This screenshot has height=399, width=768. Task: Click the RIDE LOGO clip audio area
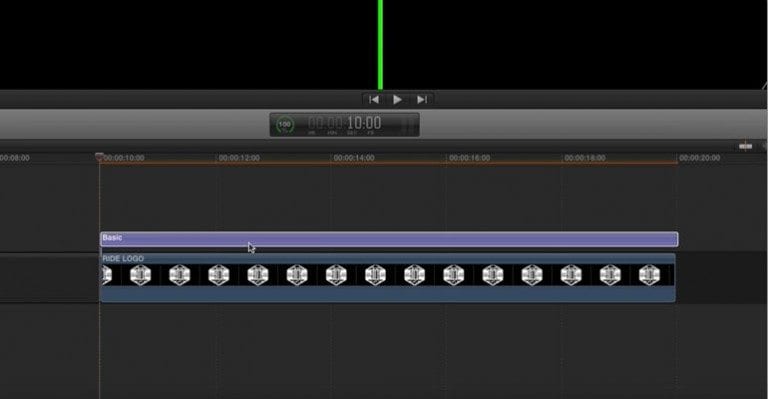pyautogui.click(x=387, y=294)
